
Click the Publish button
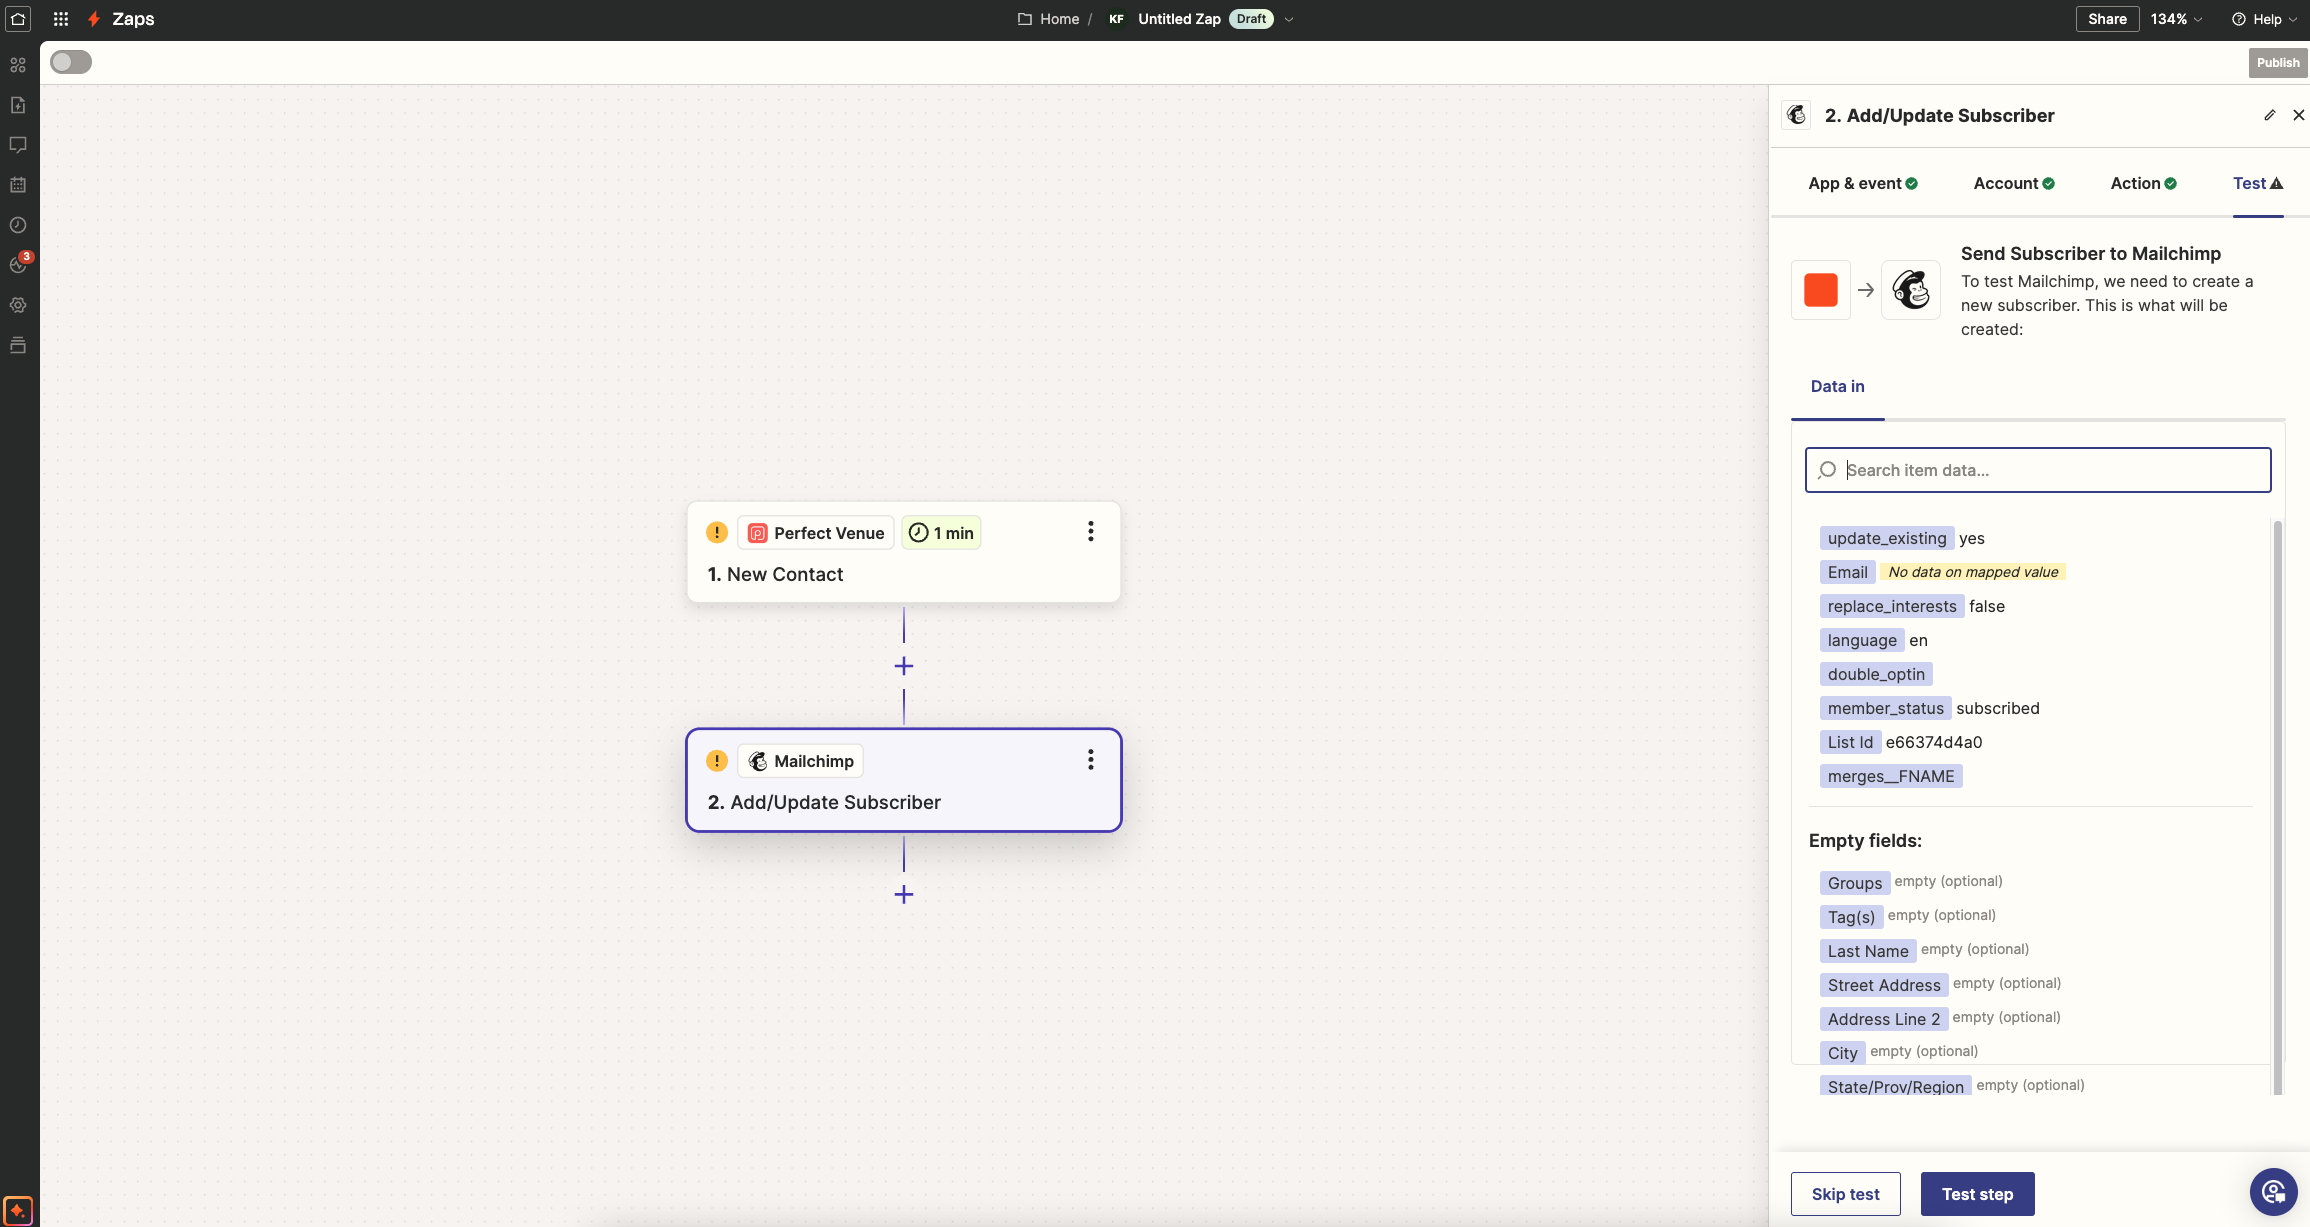click(x=2278, y=62)
